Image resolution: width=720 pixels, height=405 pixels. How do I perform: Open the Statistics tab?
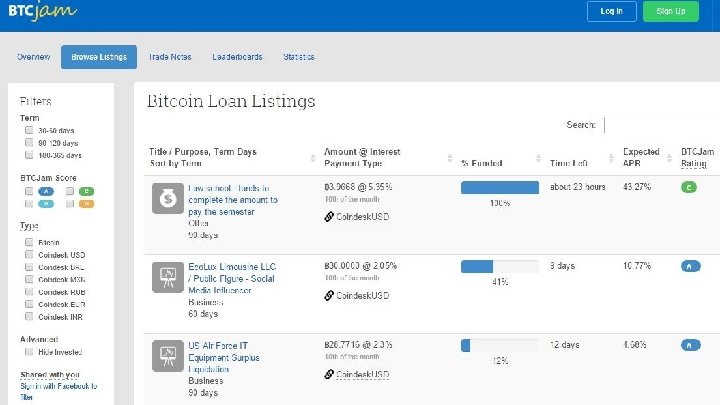[299, 57]
